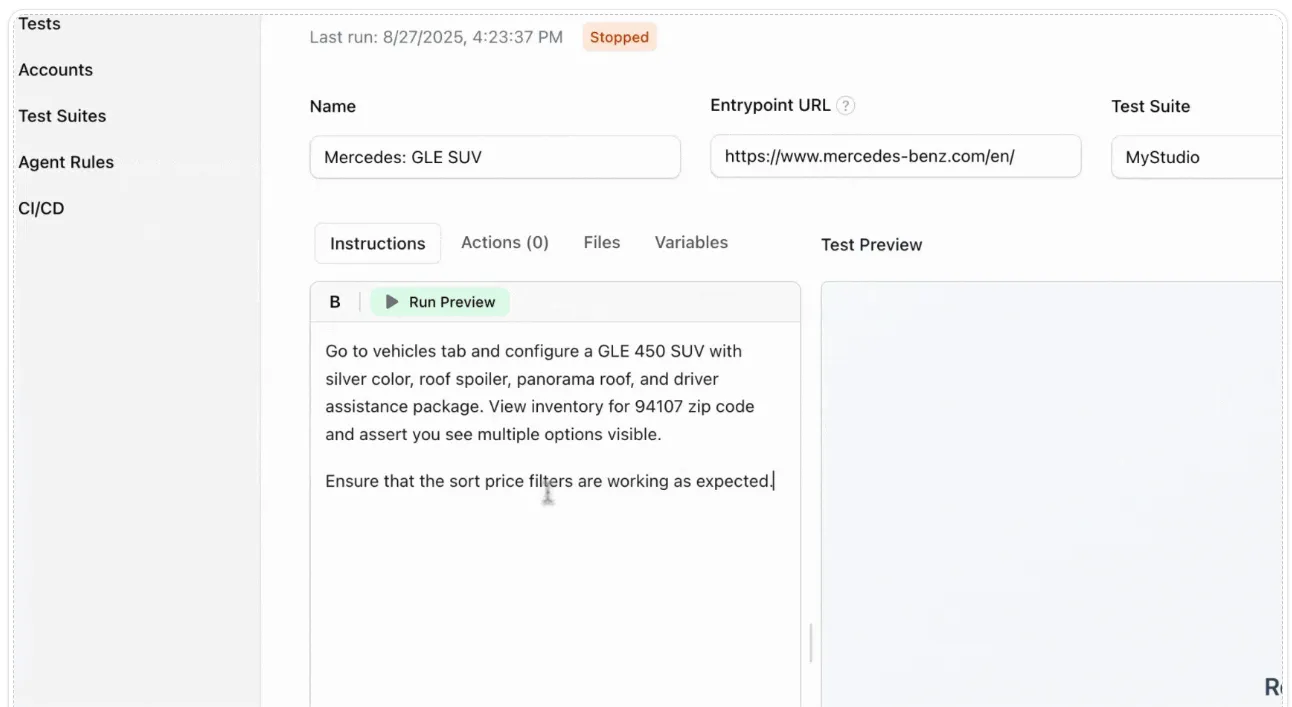Focus the Entrypoint URL input field
This screenshot has width=1292, height=707.
coord(895,157)
